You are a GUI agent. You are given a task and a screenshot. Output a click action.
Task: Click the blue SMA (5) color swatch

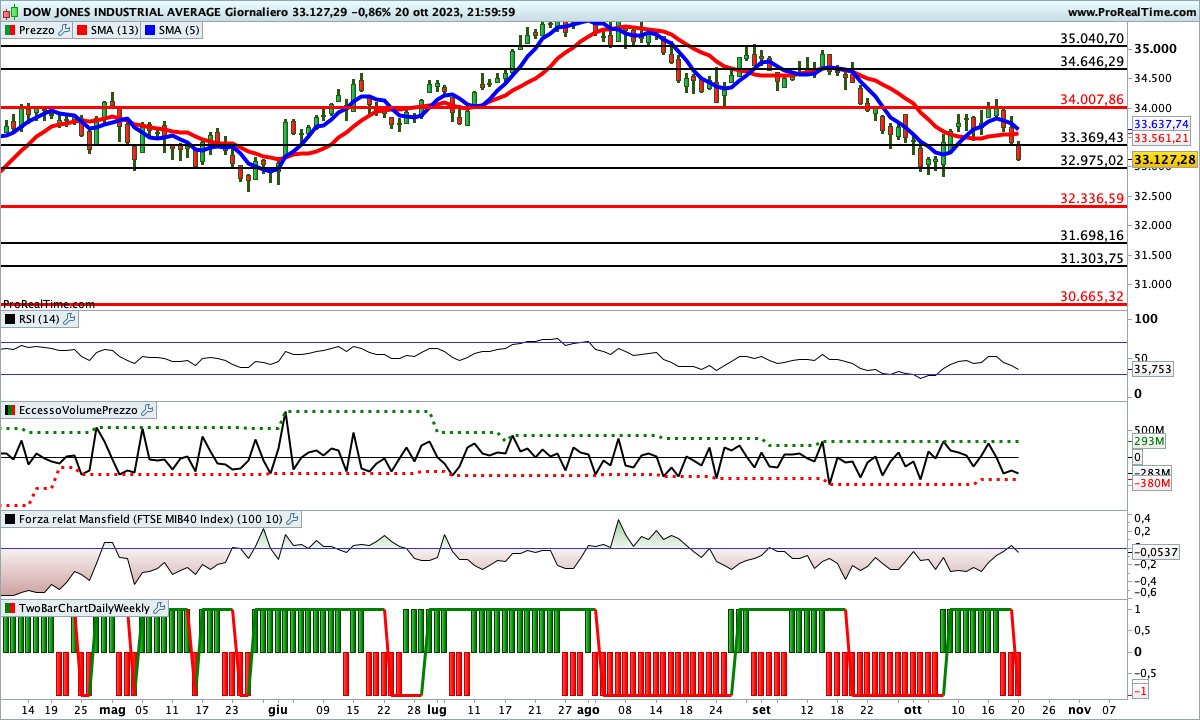(150, 30)
